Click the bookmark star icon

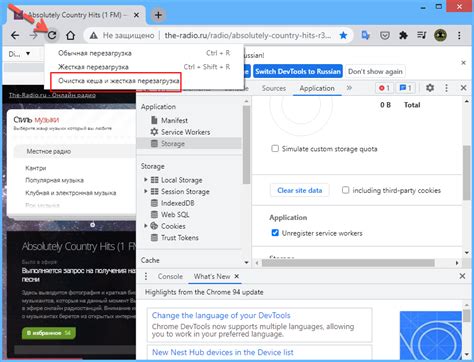click(343, 35)
